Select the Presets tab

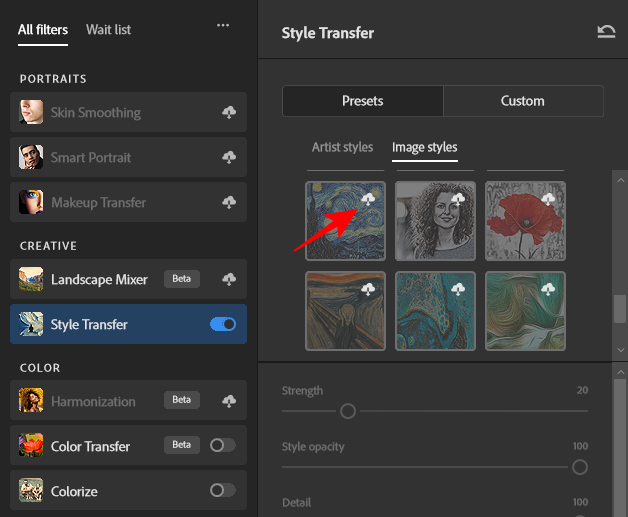pos(363,101)
